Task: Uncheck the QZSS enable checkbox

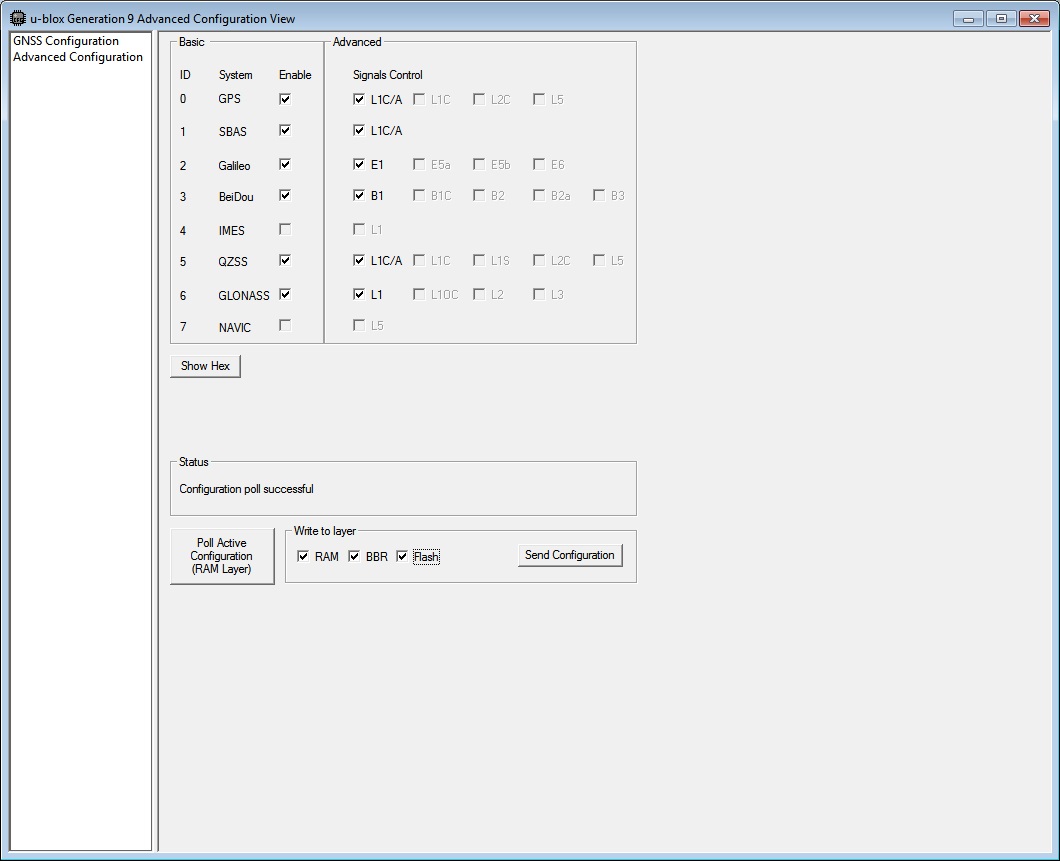Action: click(285, 261)
